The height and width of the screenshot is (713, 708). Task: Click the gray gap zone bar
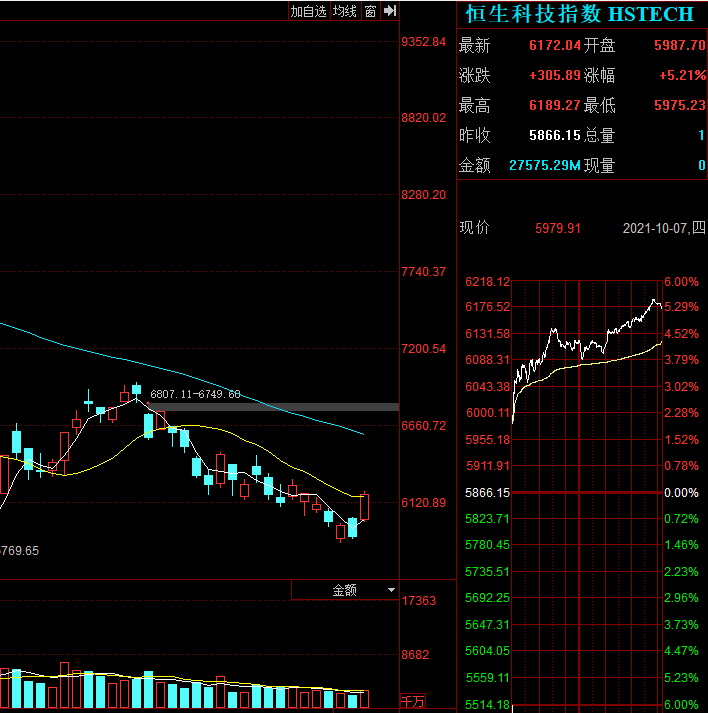coord(273,407)
